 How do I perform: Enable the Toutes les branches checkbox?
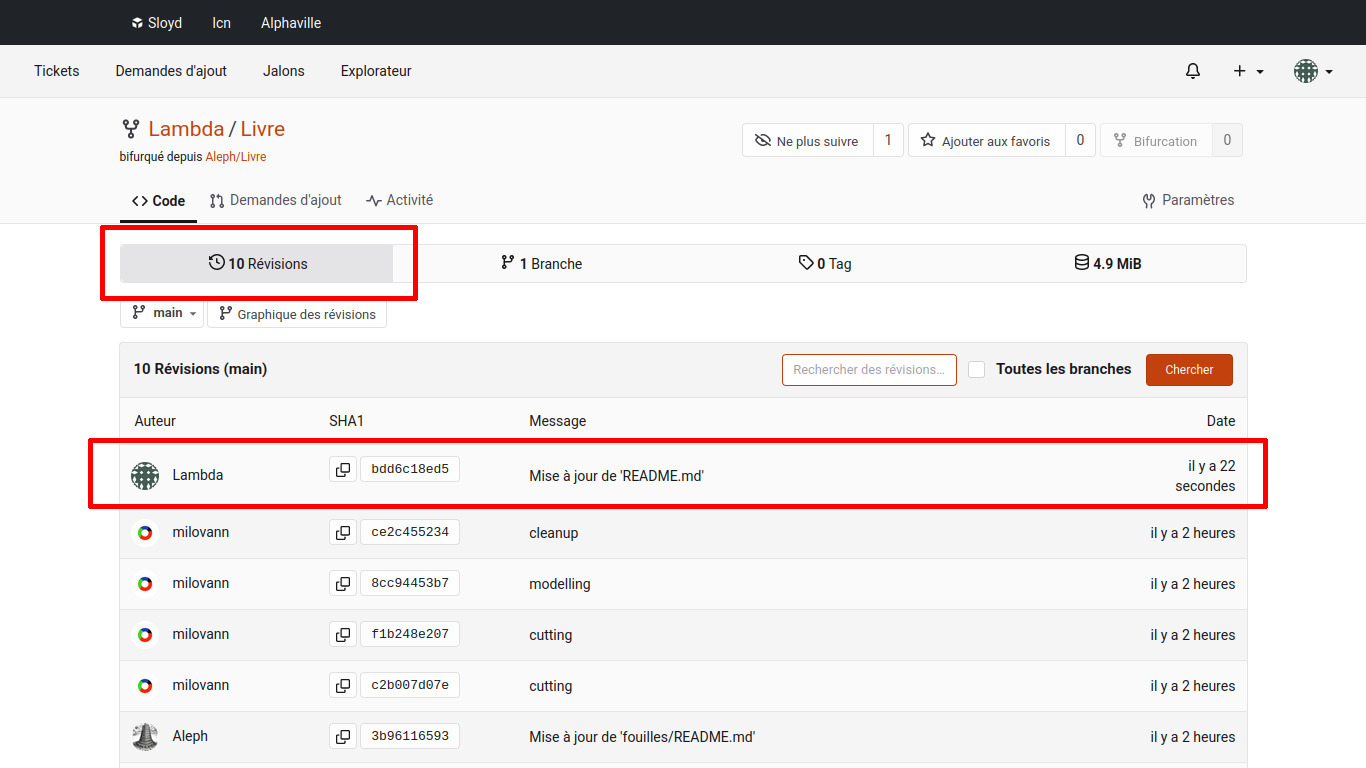[x=977, y=369]
